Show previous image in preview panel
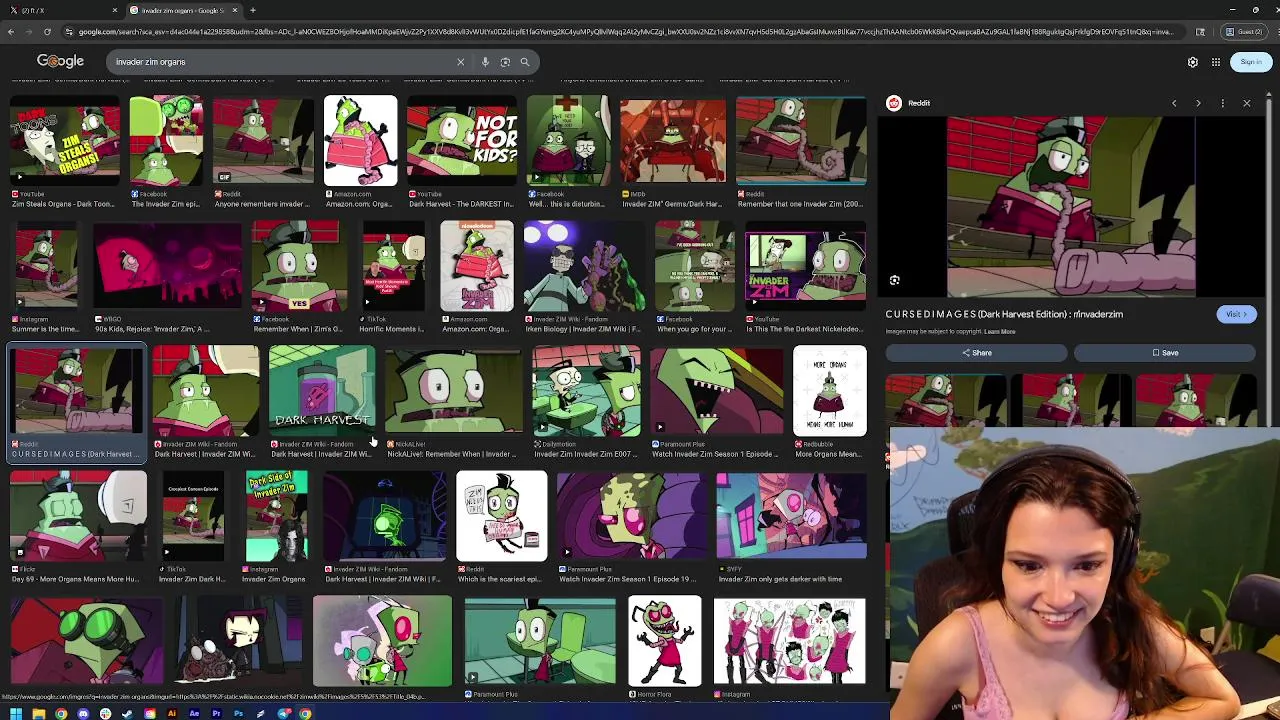 (1174, 103)
